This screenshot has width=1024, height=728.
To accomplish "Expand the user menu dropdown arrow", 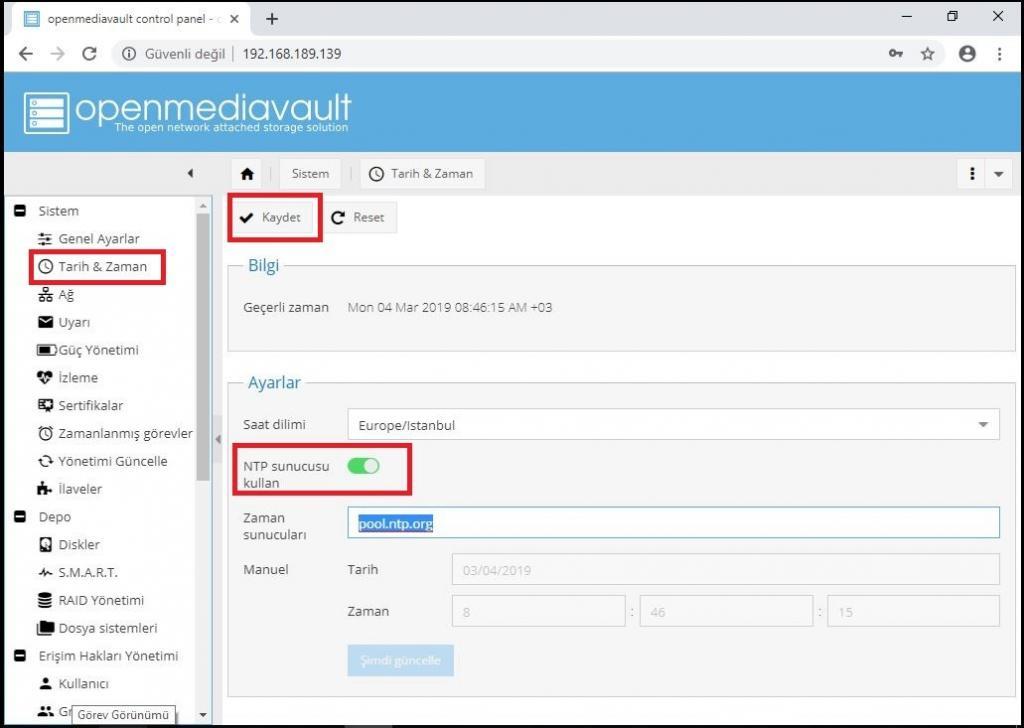I will click(x=999, y=174).
